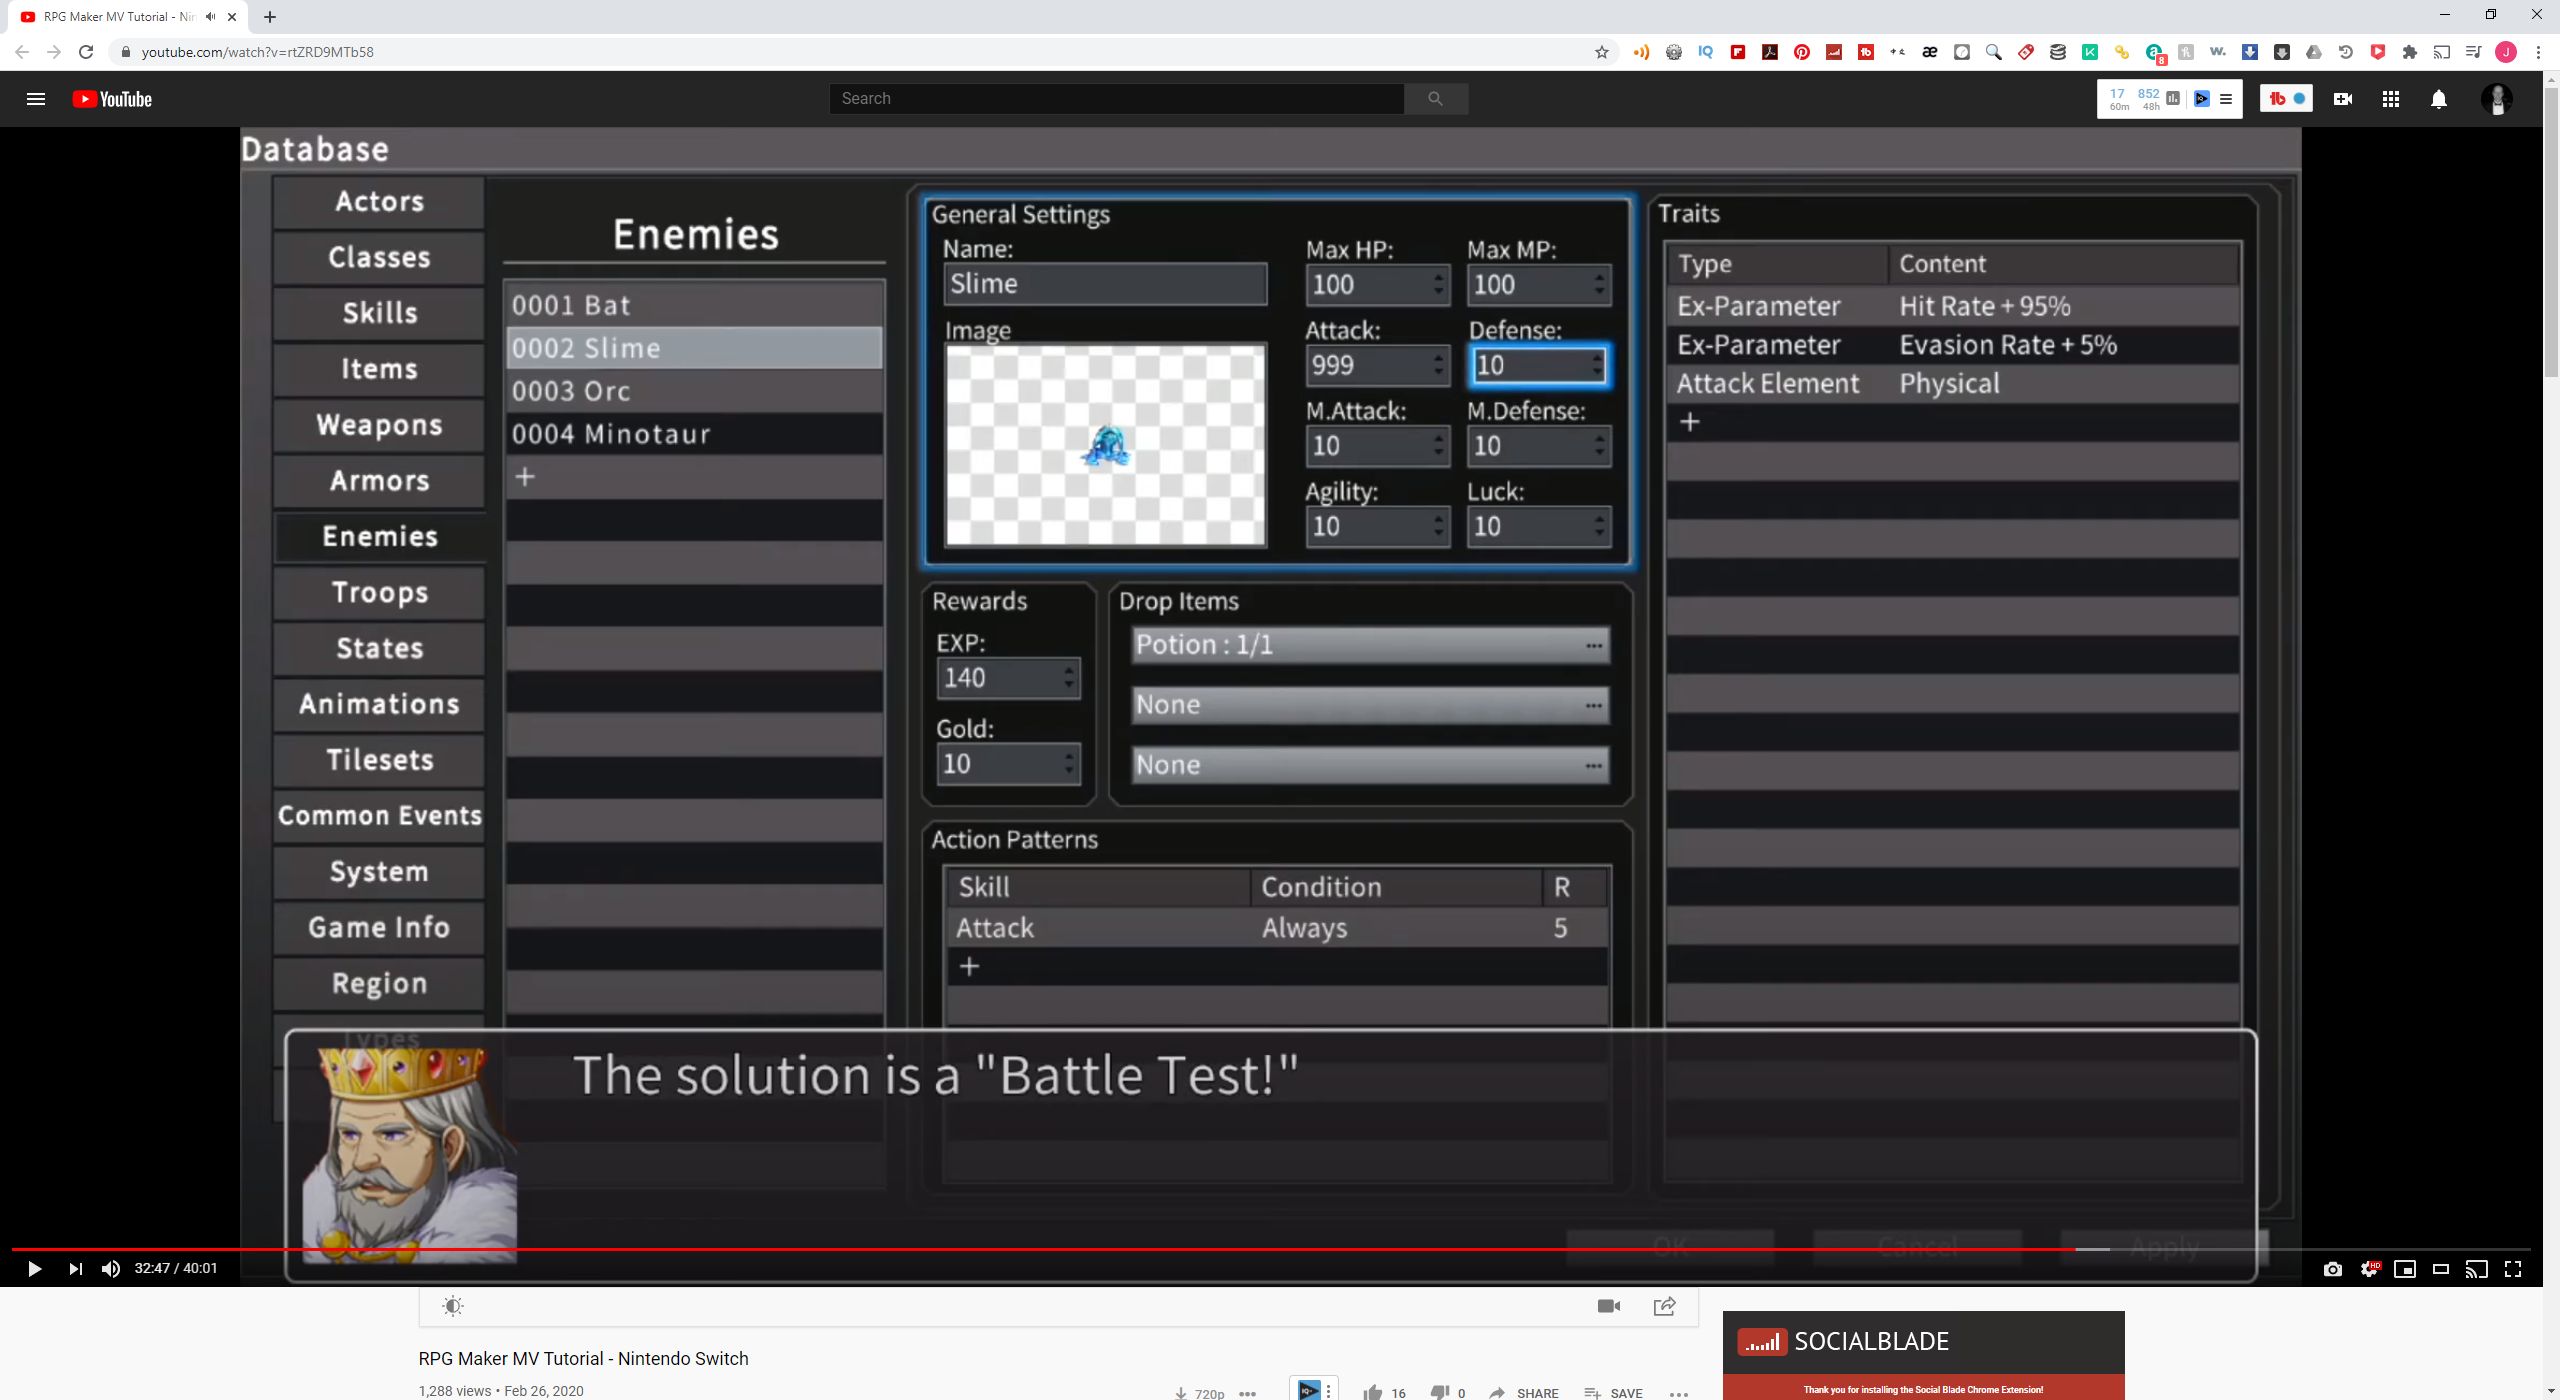The image size is (2560, 1400).
Task: Mute the RPG Maker MV Tutorial tab
Action: pos(210,17)
